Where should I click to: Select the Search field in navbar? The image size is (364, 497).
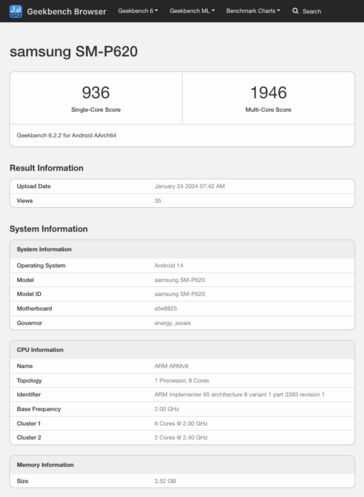pyautogui.click(x=312, y=11)
